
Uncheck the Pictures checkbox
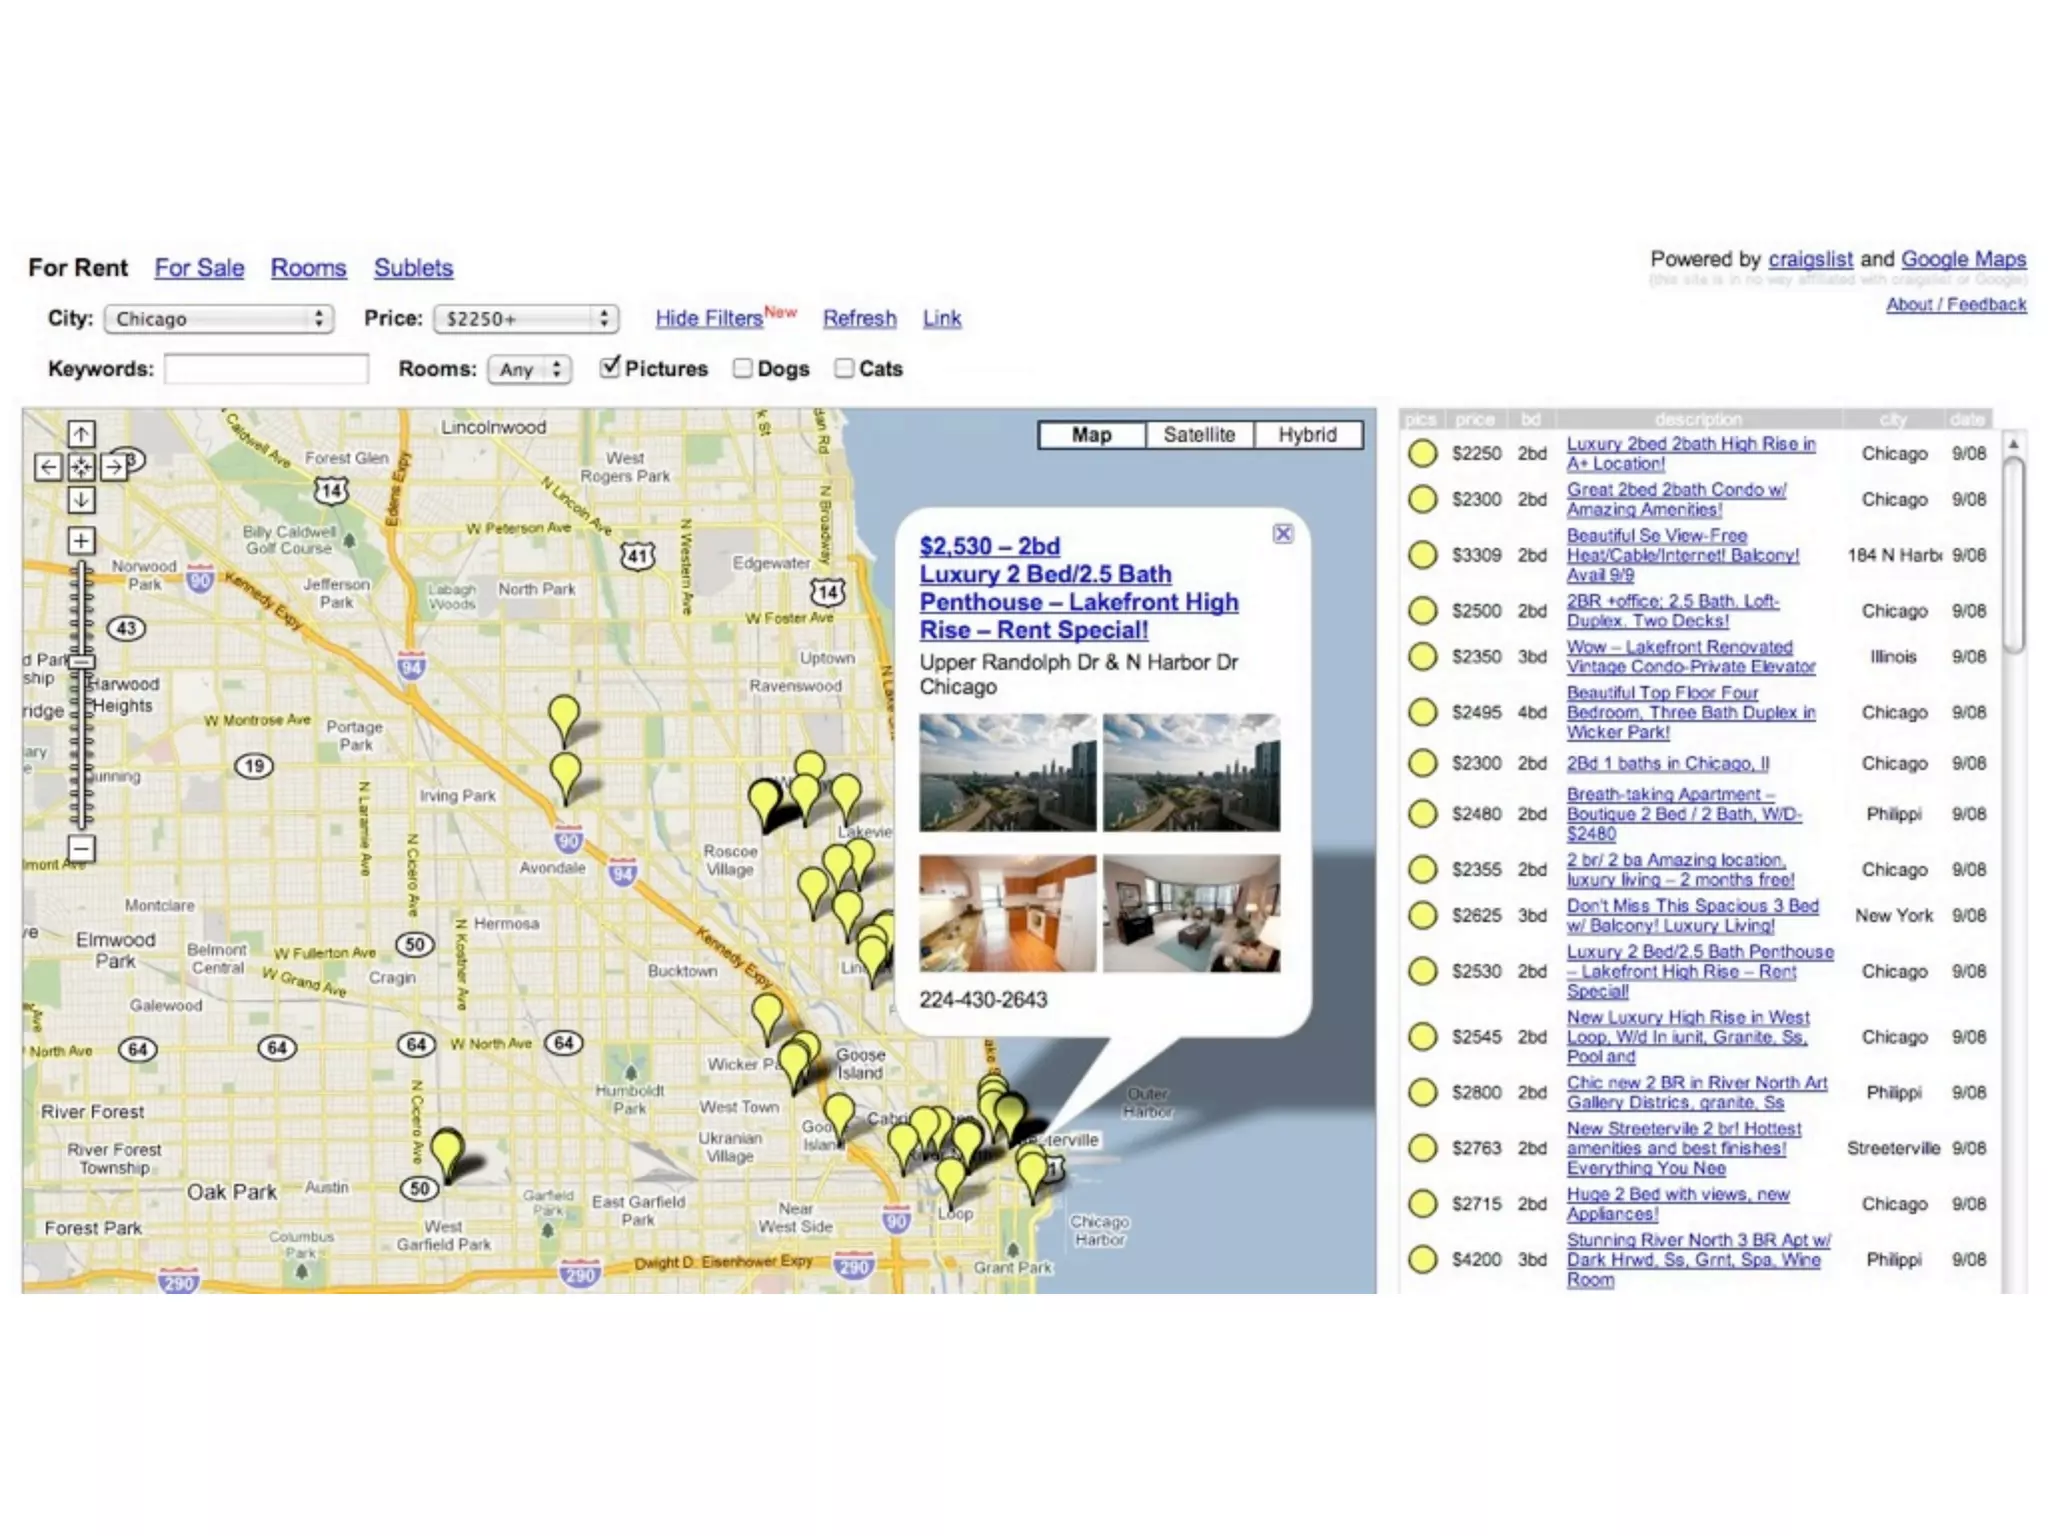coord(610,368)
